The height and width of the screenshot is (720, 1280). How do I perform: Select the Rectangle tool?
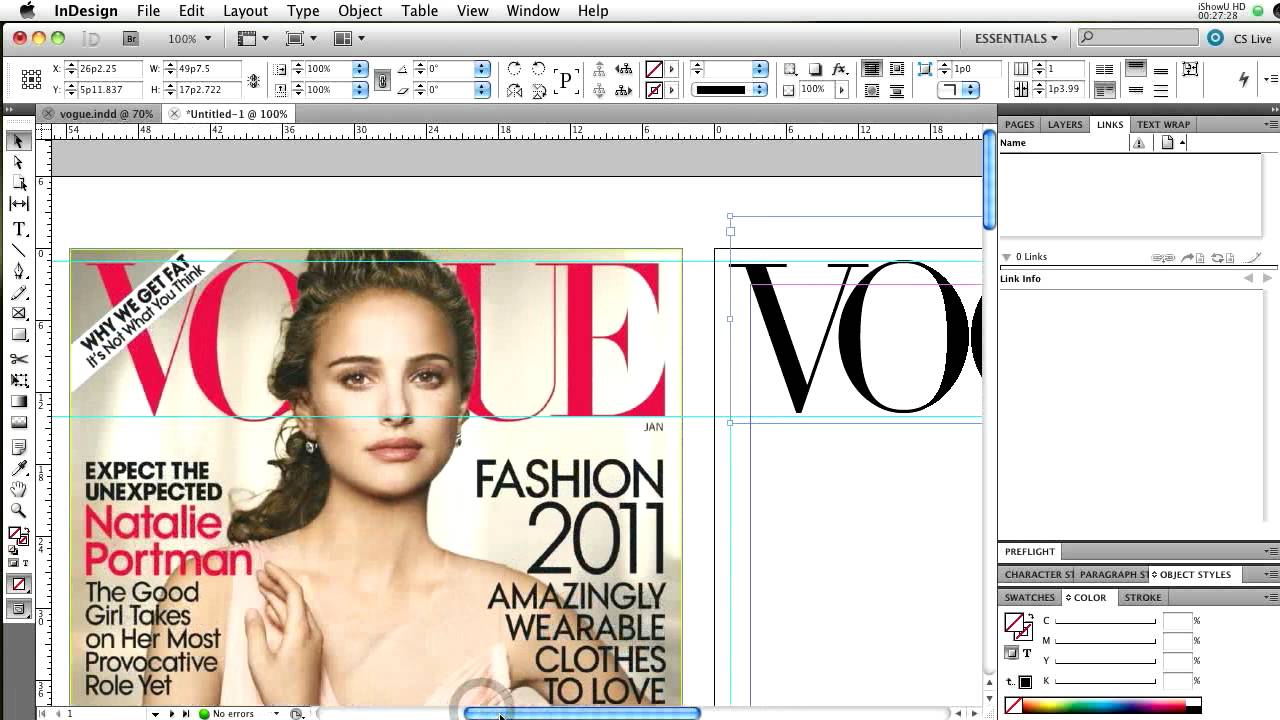point(18,335)
